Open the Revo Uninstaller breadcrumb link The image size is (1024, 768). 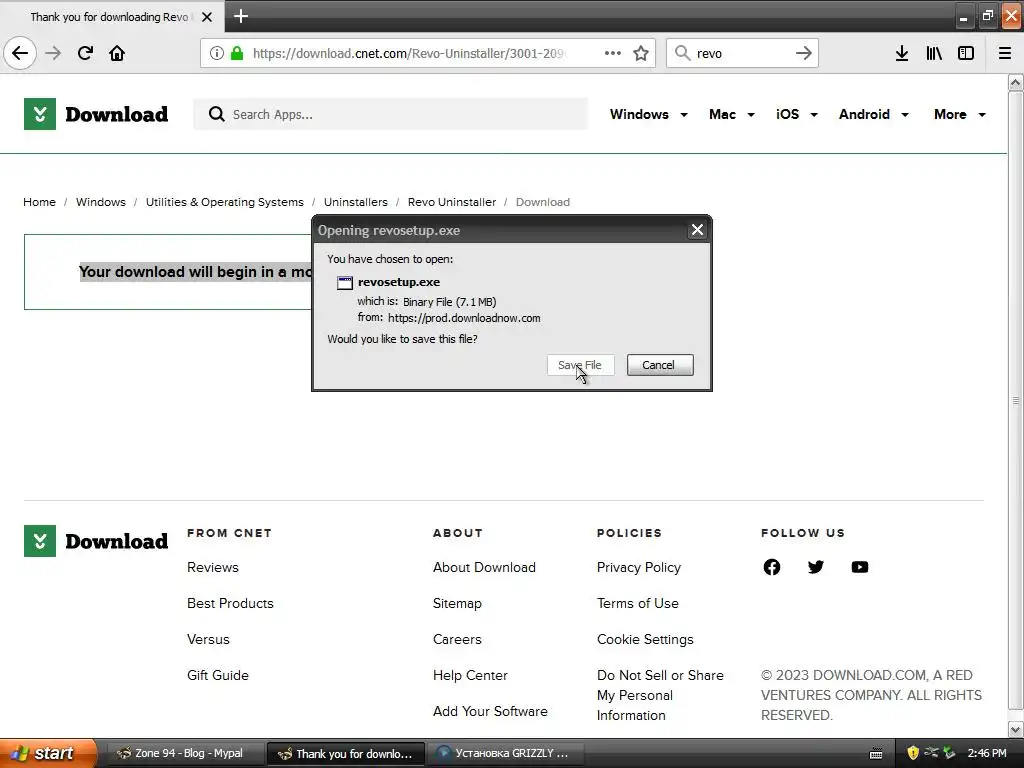coord(452,202)
